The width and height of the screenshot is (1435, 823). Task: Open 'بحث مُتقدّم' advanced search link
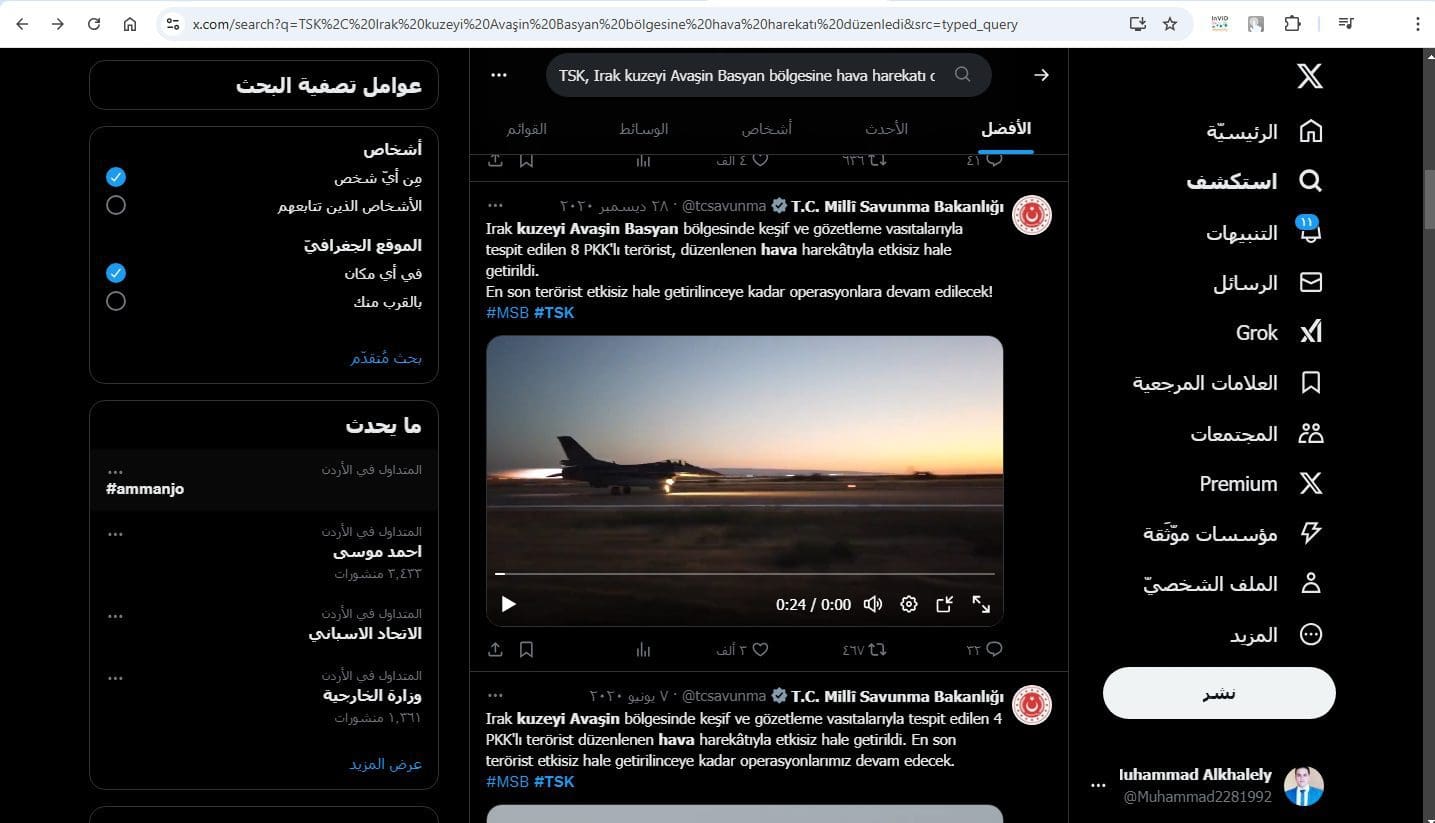[386, 358]
